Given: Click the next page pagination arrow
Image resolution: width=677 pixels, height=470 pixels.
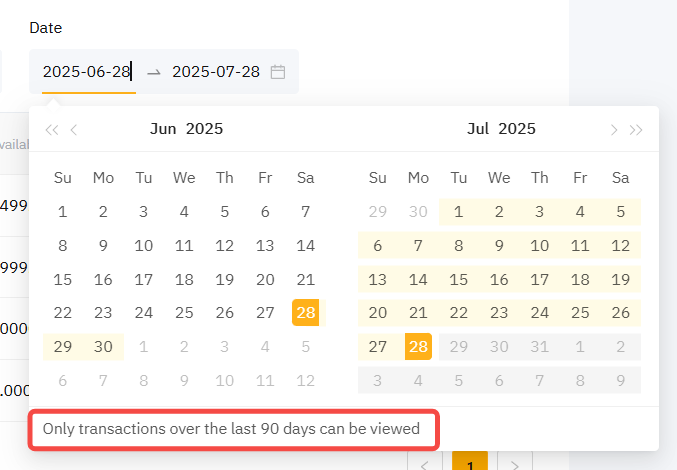Looking at the screenshot, I should [515, 463].
